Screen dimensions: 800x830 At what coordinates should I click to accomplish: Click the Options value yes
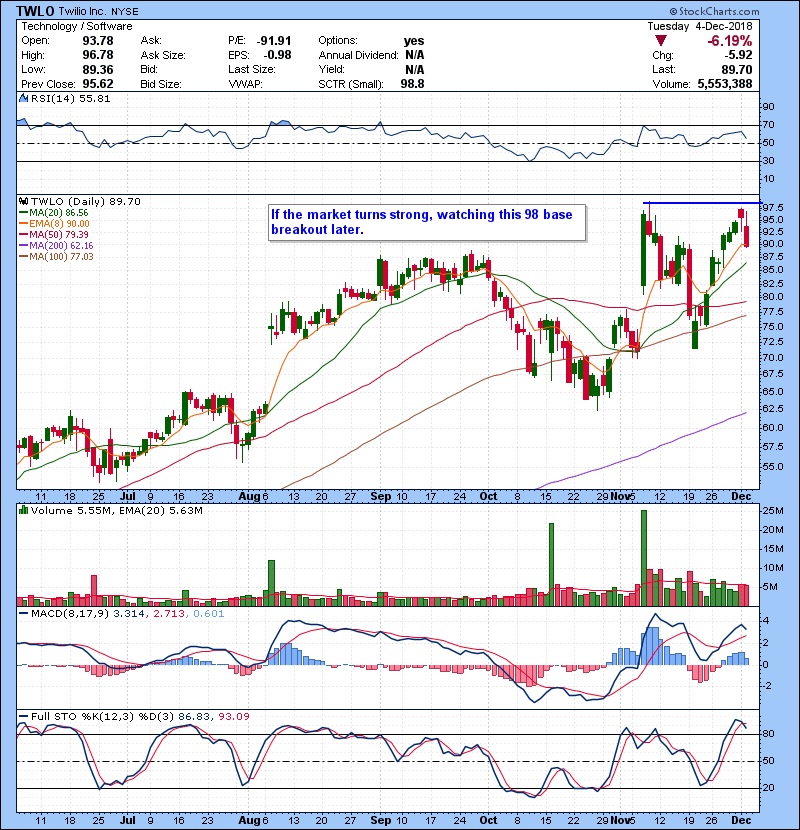(x=414, y=41)
